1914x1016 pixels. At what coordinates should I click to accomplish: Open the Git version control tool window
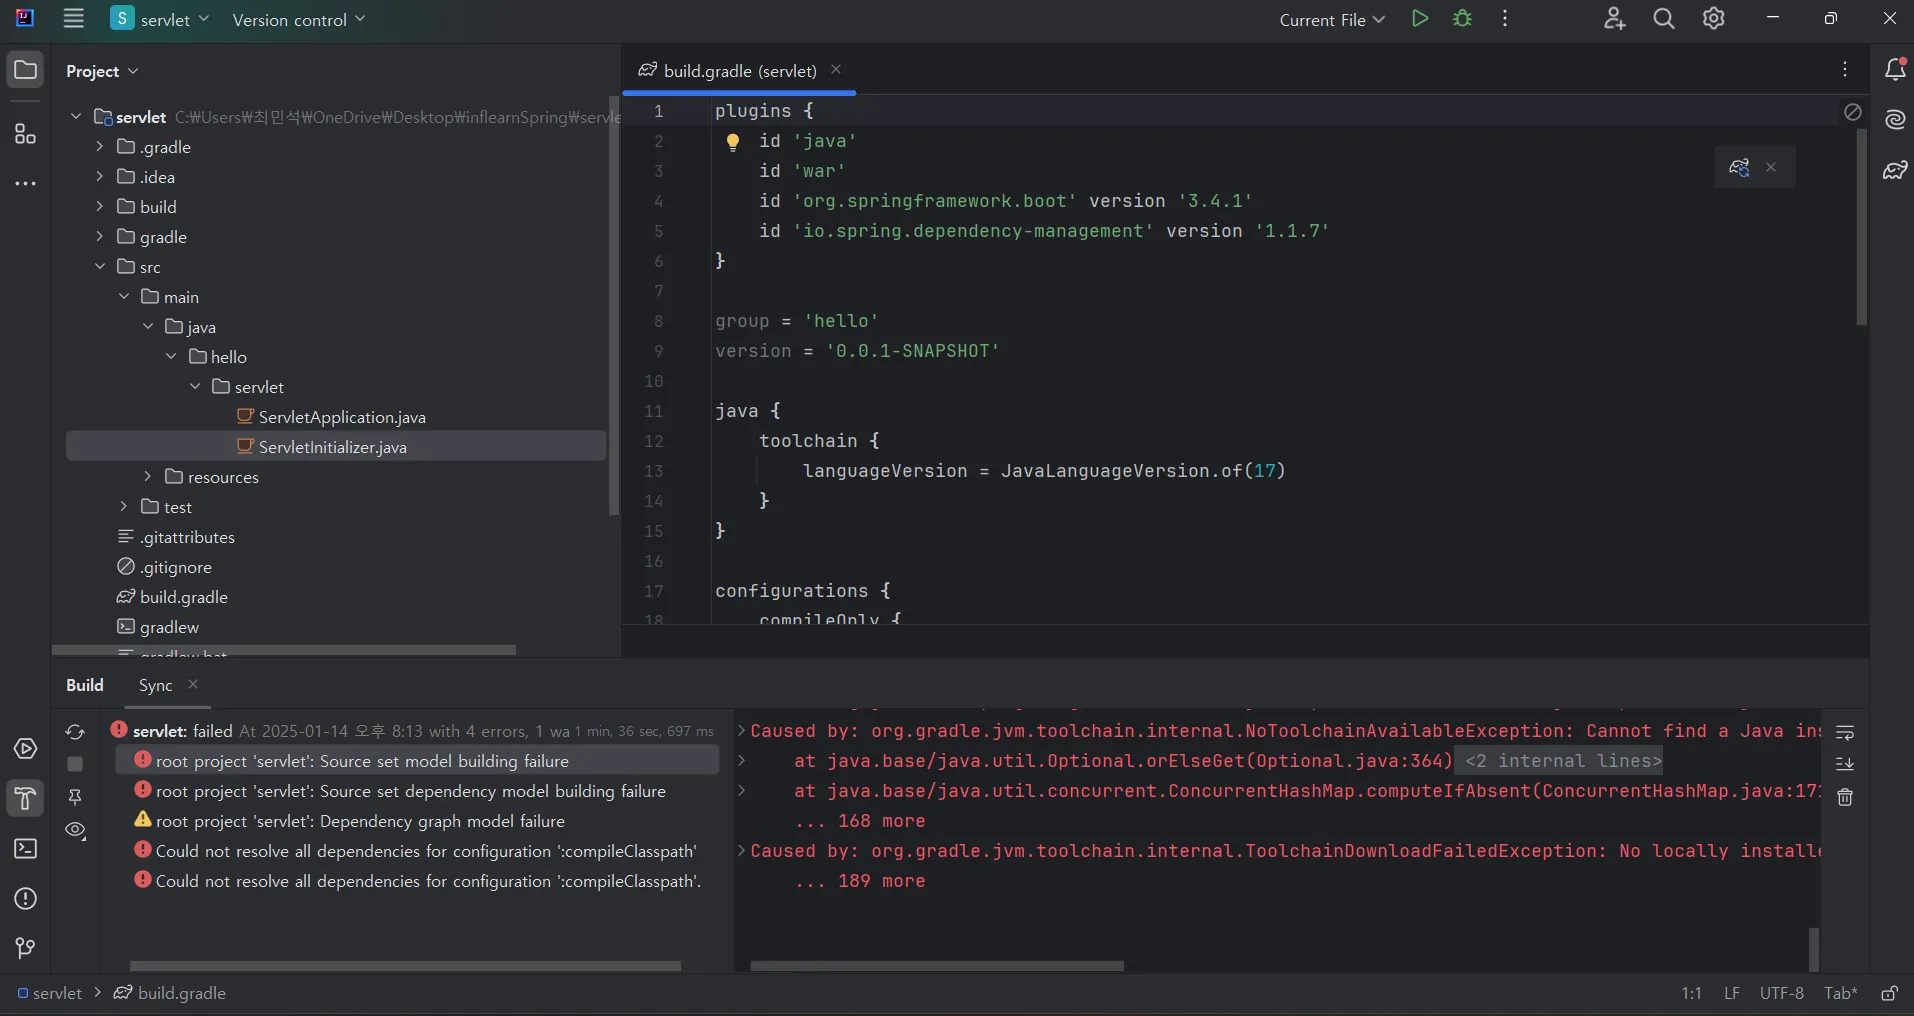pyautogui.click(x=25, y=948)
